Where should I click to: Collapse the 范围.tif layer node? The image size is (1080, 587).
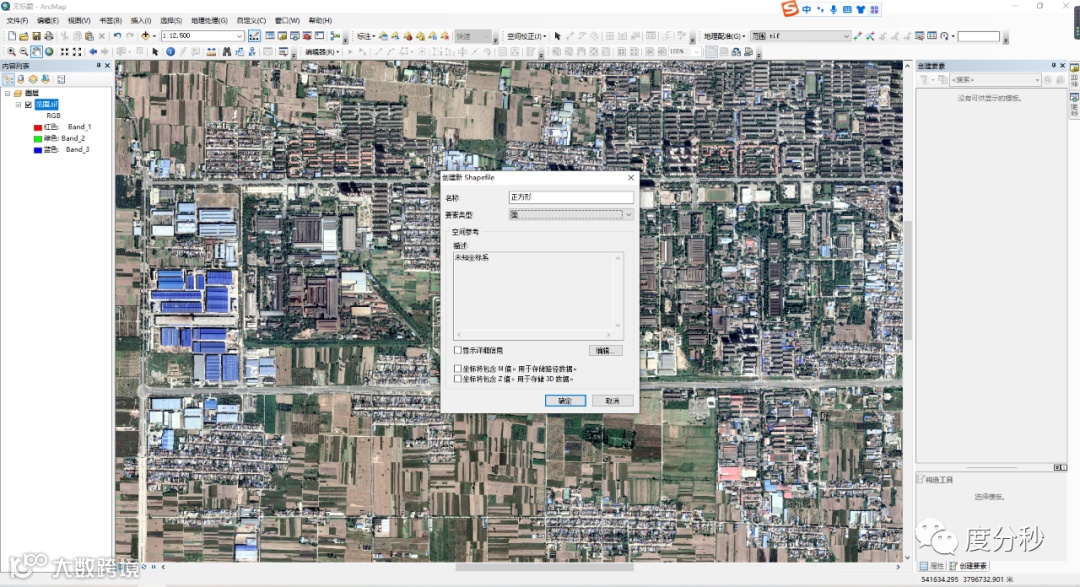(x=19, y=105)
